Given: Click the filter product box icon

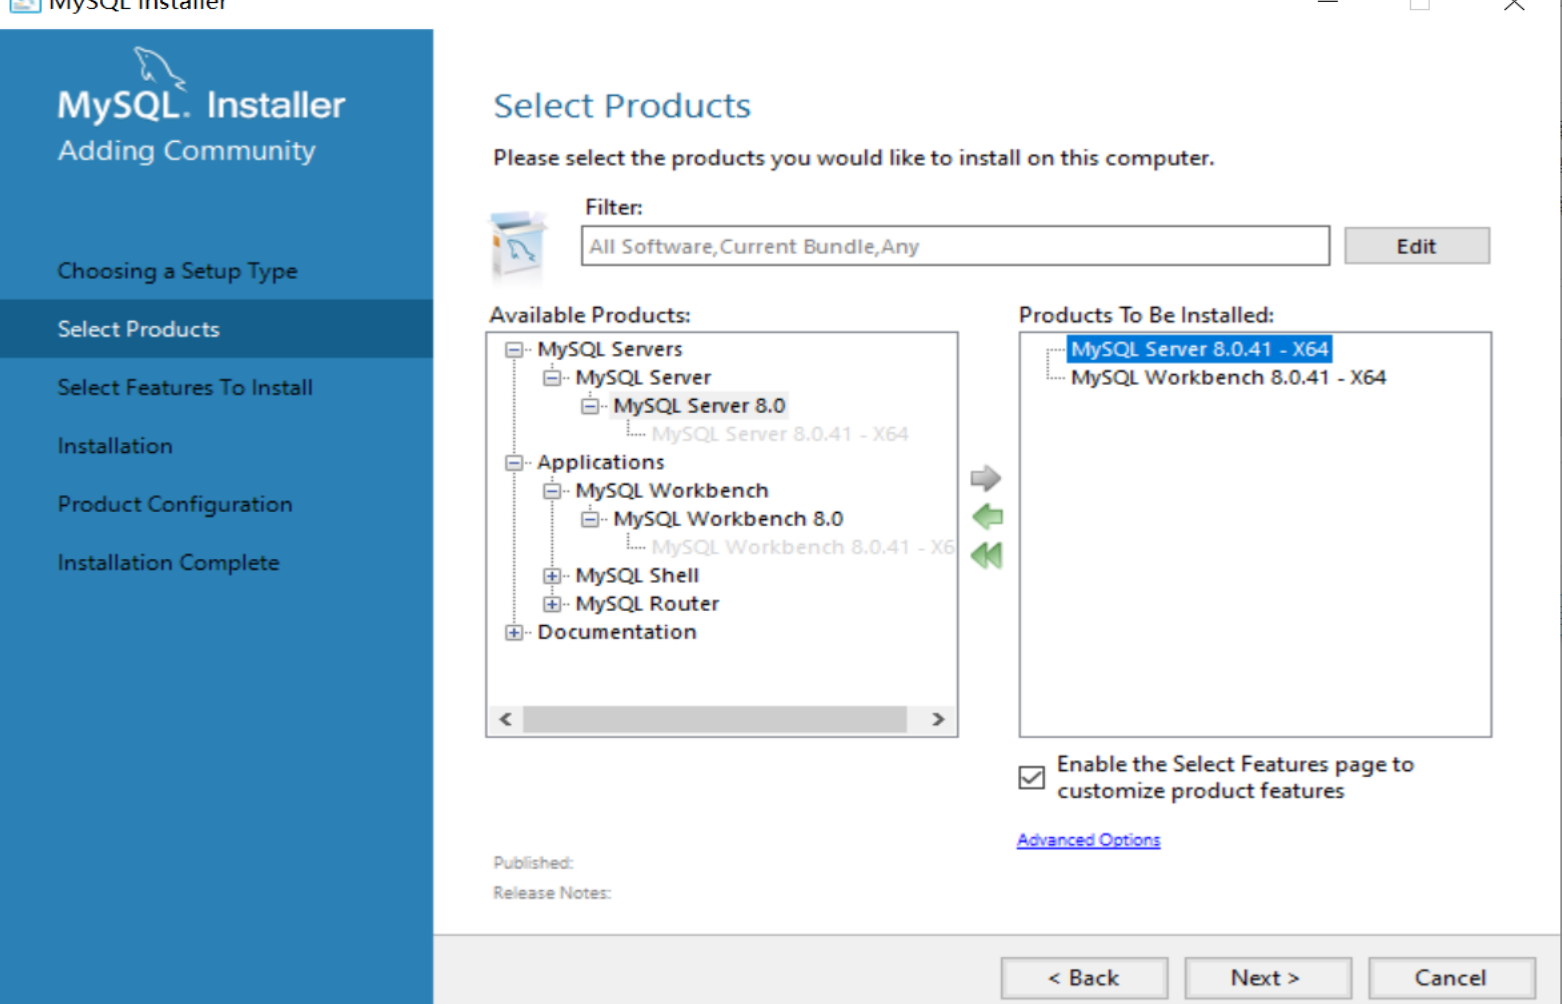Looking at the screenshot, I should pos(518,245).
